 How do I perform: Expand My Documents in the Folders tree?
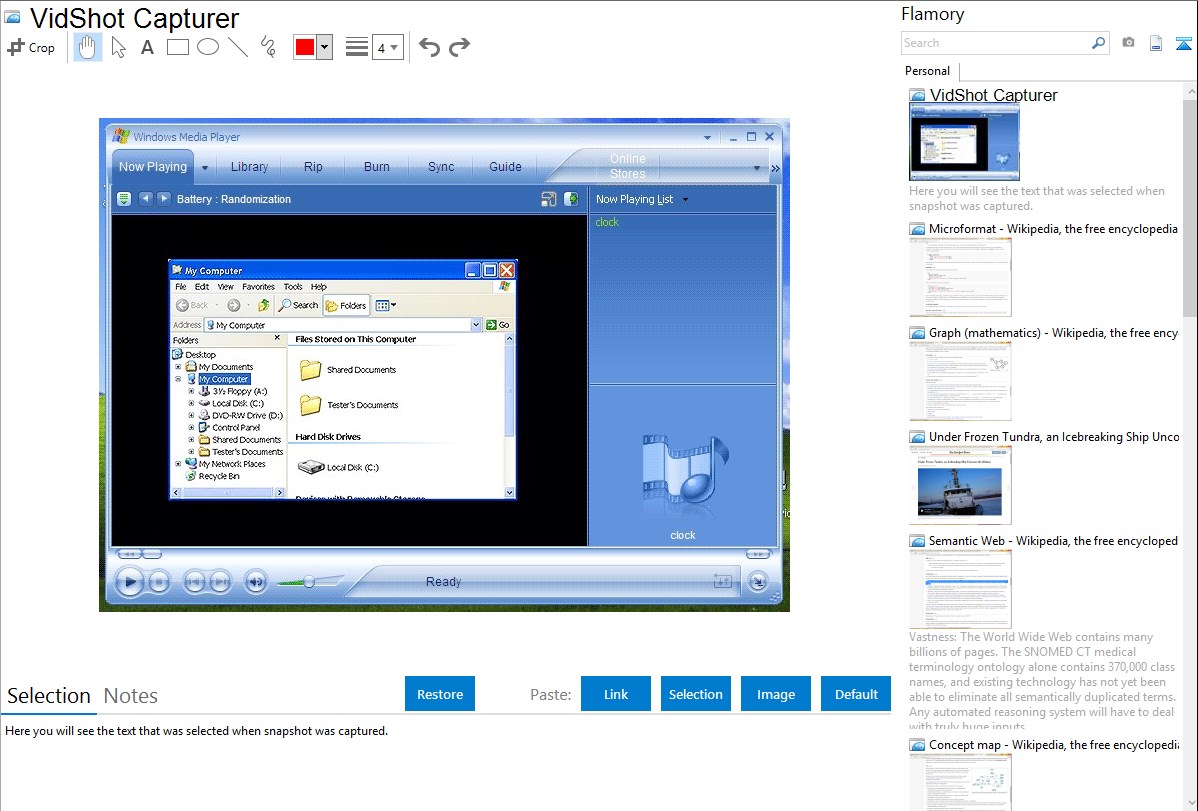pos(179,367)
